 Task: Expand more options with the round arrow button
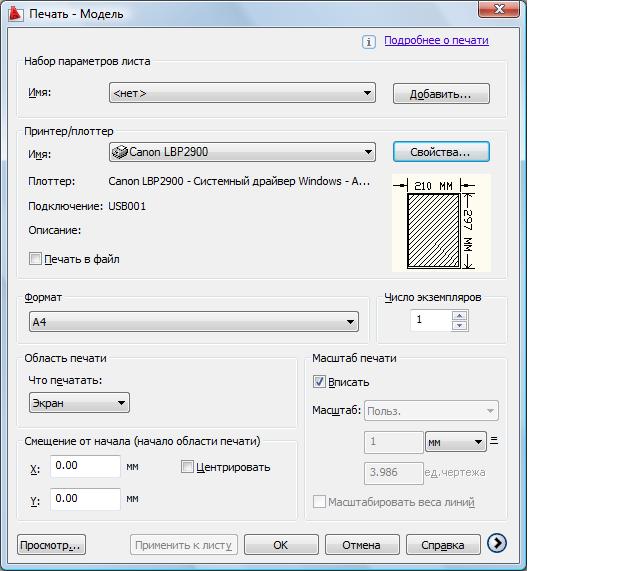click(497, 543)
